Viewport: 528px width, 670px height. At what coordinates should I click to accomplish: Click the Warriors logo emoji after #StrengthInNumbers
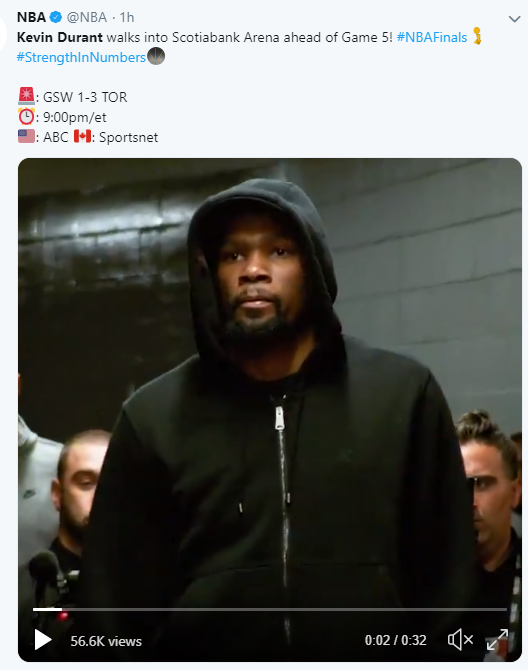[156, 56]
